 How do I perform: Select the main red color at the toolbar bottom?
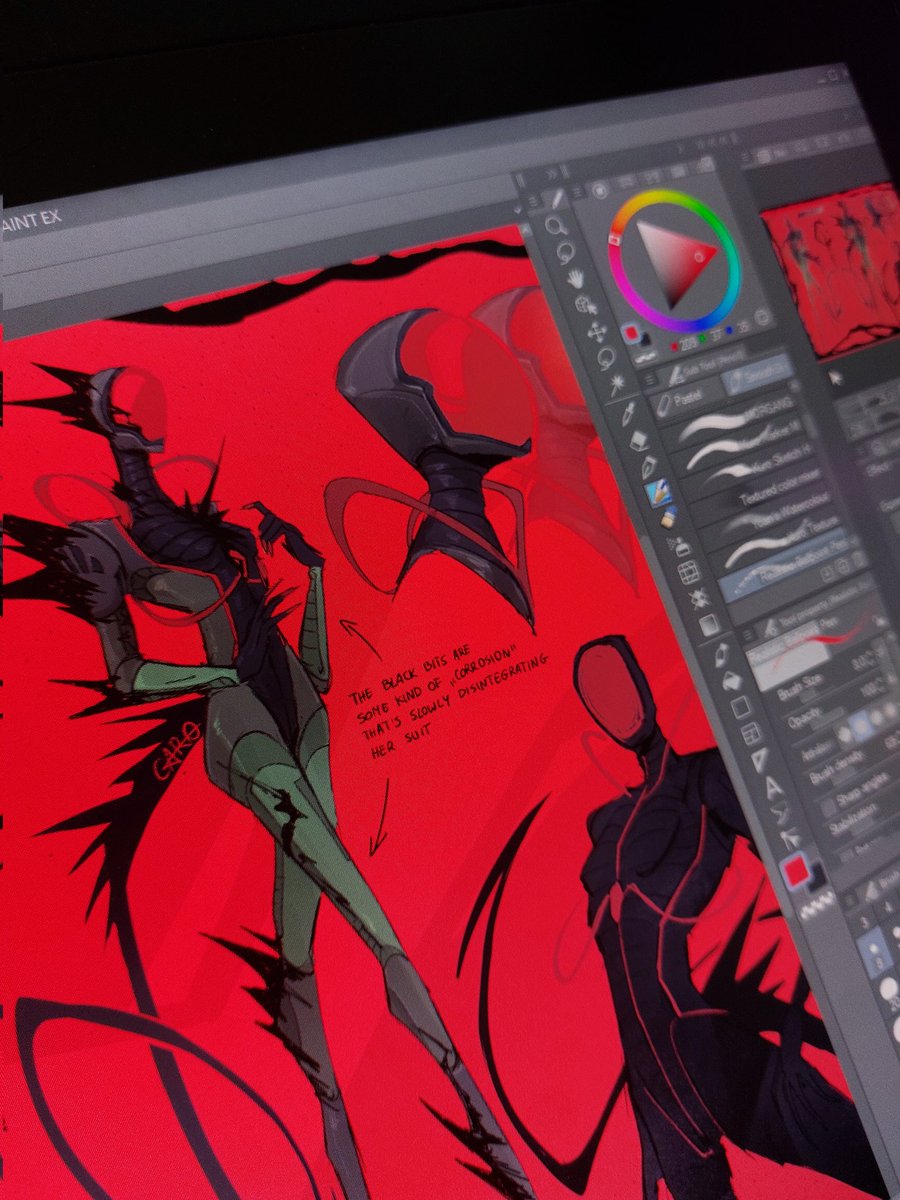[795, 869]
